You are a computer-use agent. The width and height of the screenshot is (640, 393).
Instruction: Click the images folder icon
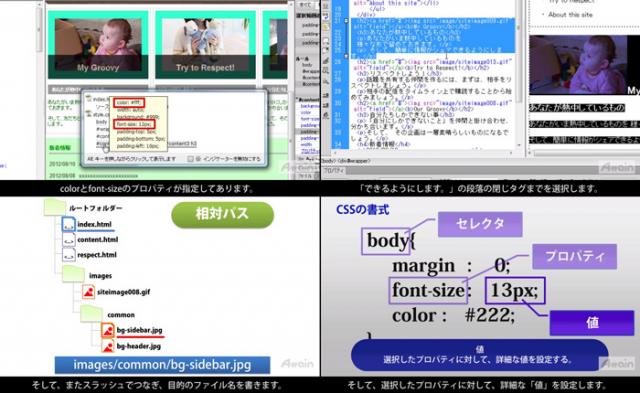pos(73,274)
